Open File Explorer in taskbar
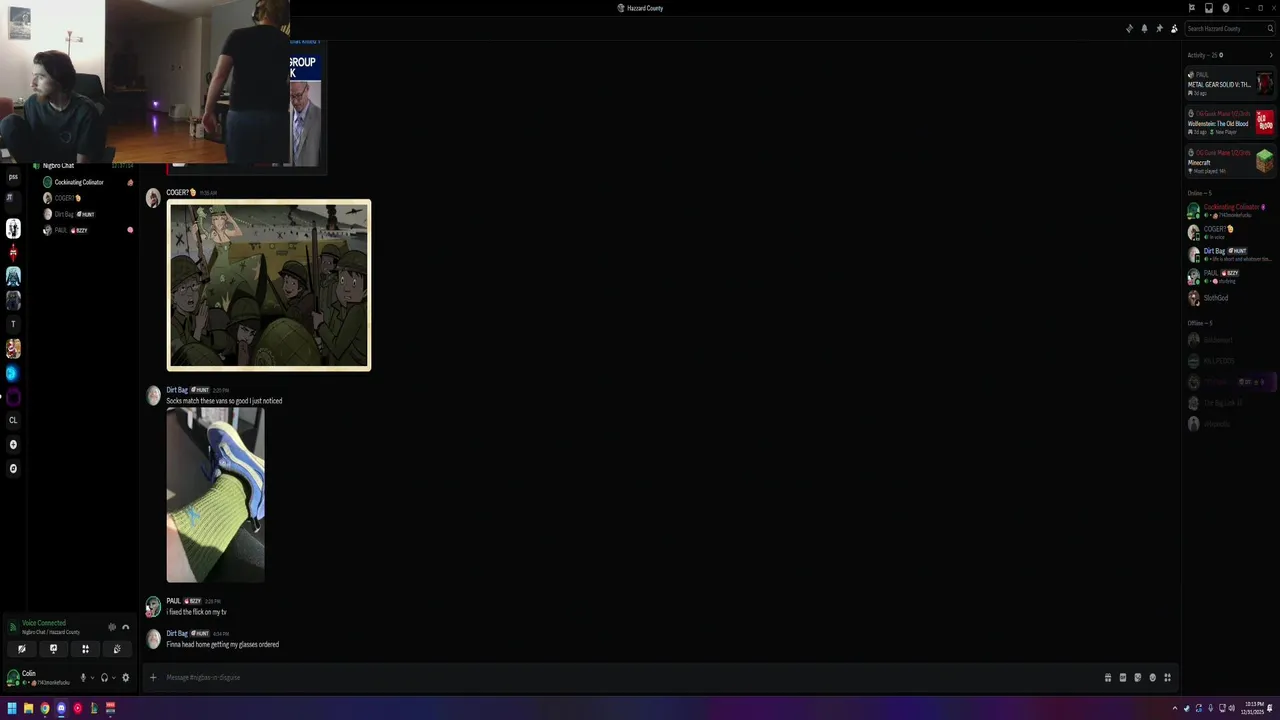Screen dimensions: 1280x720 pyautogui.click(x=28, y=709)
